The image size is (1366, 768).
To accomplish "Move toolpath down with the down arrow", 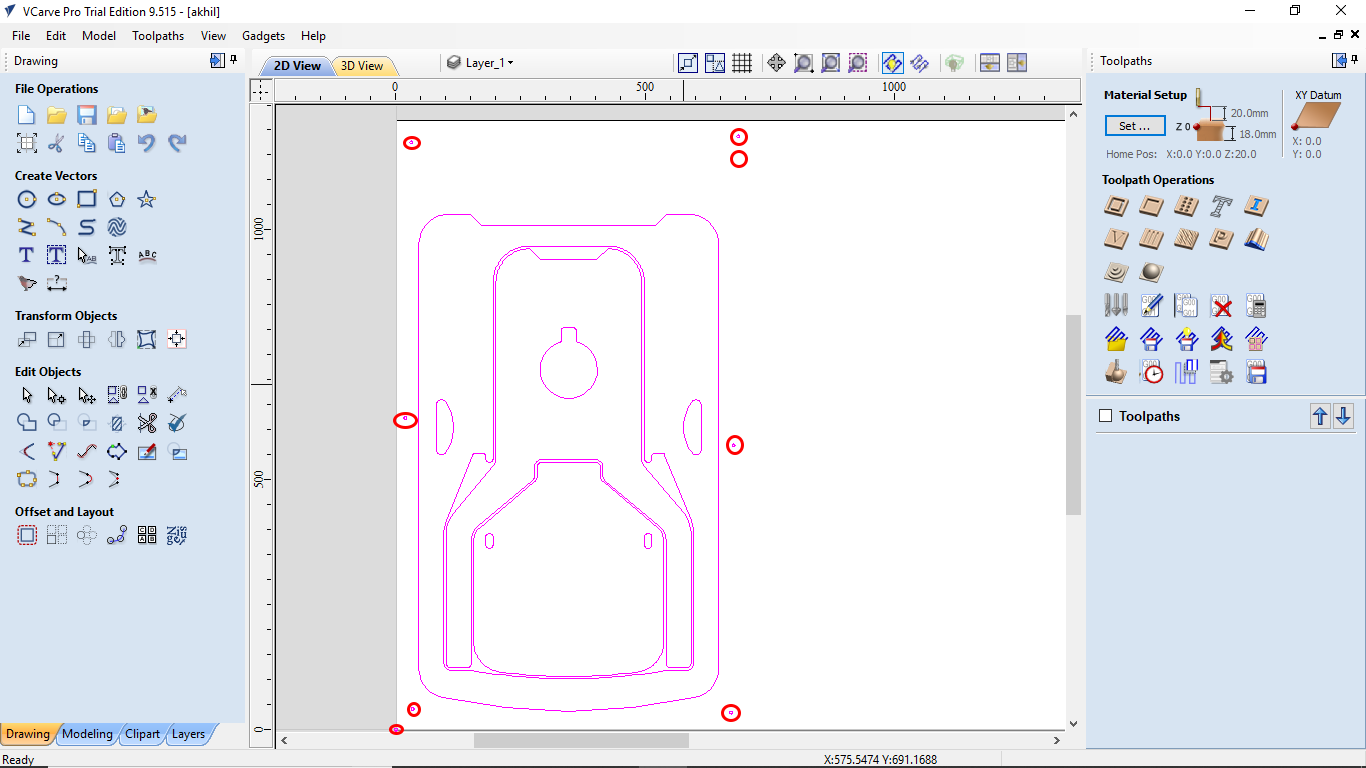I will [x=1343, y=416].
